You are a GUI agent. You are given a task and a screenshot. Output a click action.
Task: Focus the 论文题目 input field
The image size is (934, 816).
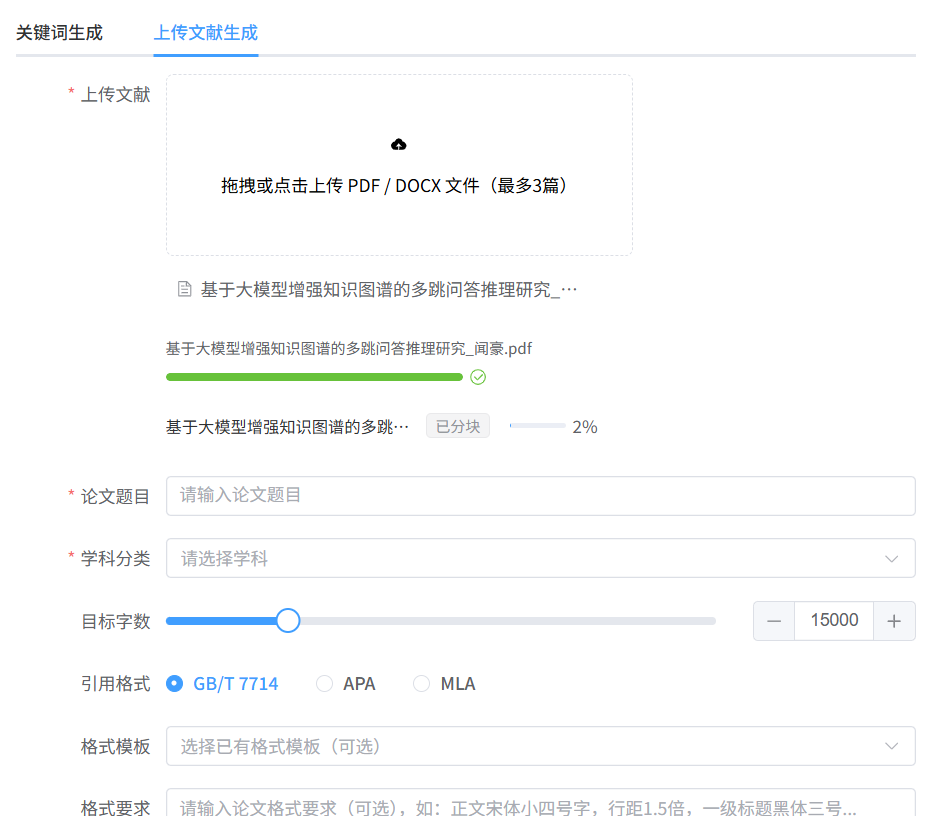click(x=540, y=496)
